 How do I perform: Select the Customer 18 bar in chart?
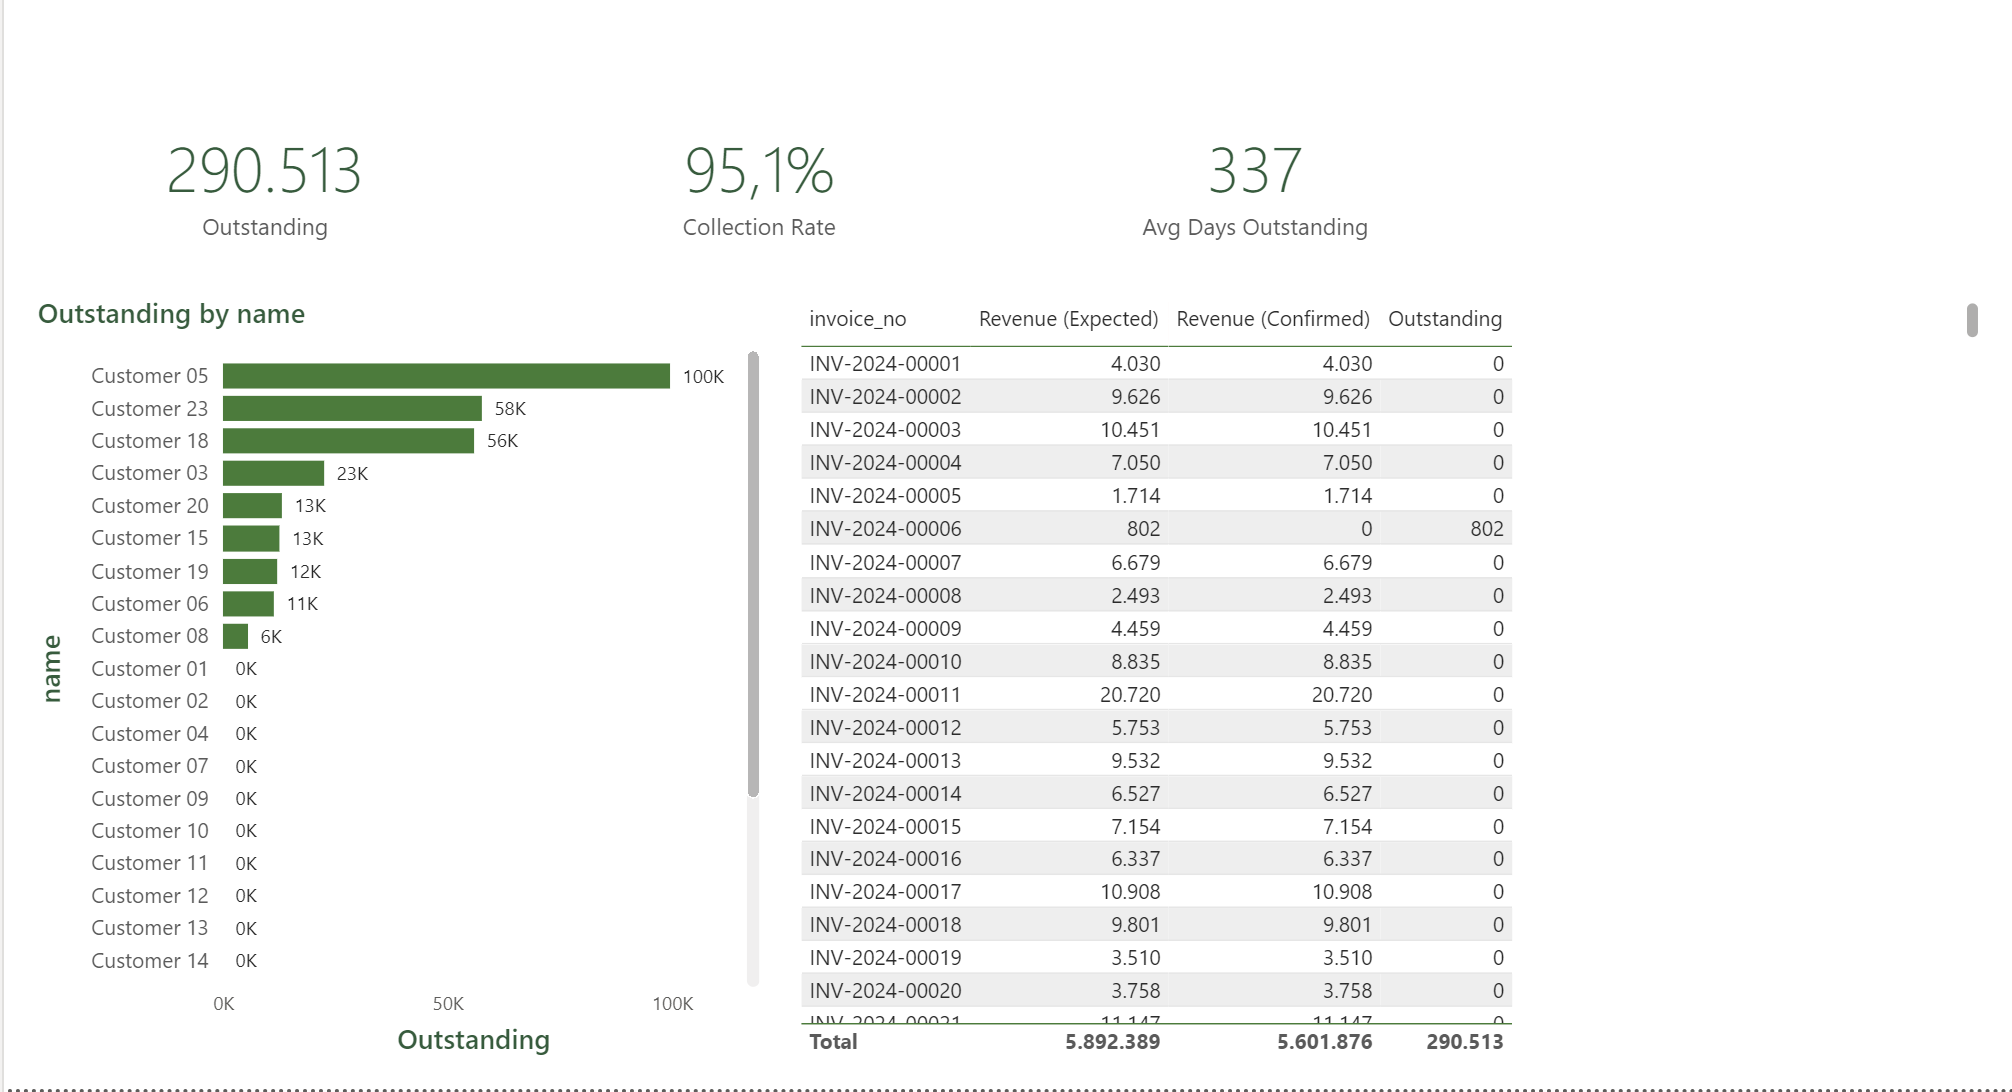coord(348,441)
